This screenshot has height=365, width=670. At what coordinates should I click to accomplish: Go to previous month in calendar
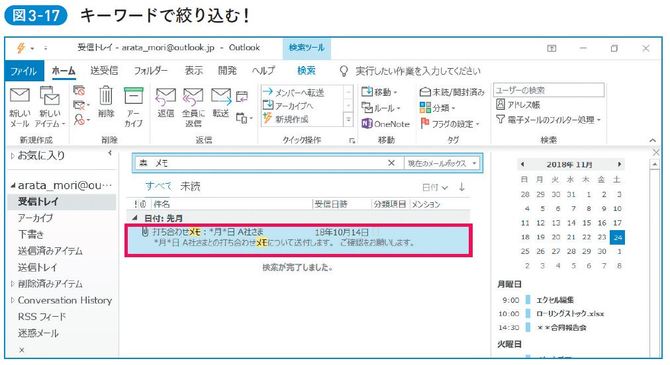[x=522, y=164]
